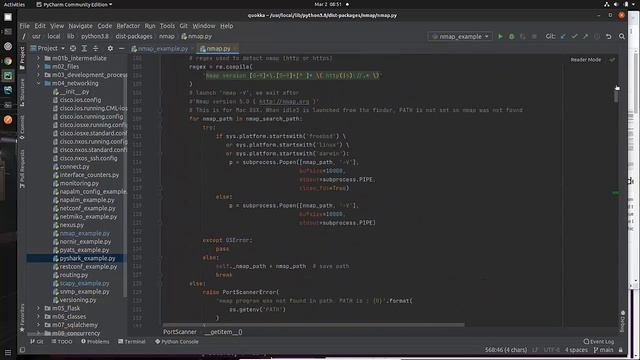Click the Chrome icon in Ubuntu dock

pyautogui.click(x=8, y=61)
